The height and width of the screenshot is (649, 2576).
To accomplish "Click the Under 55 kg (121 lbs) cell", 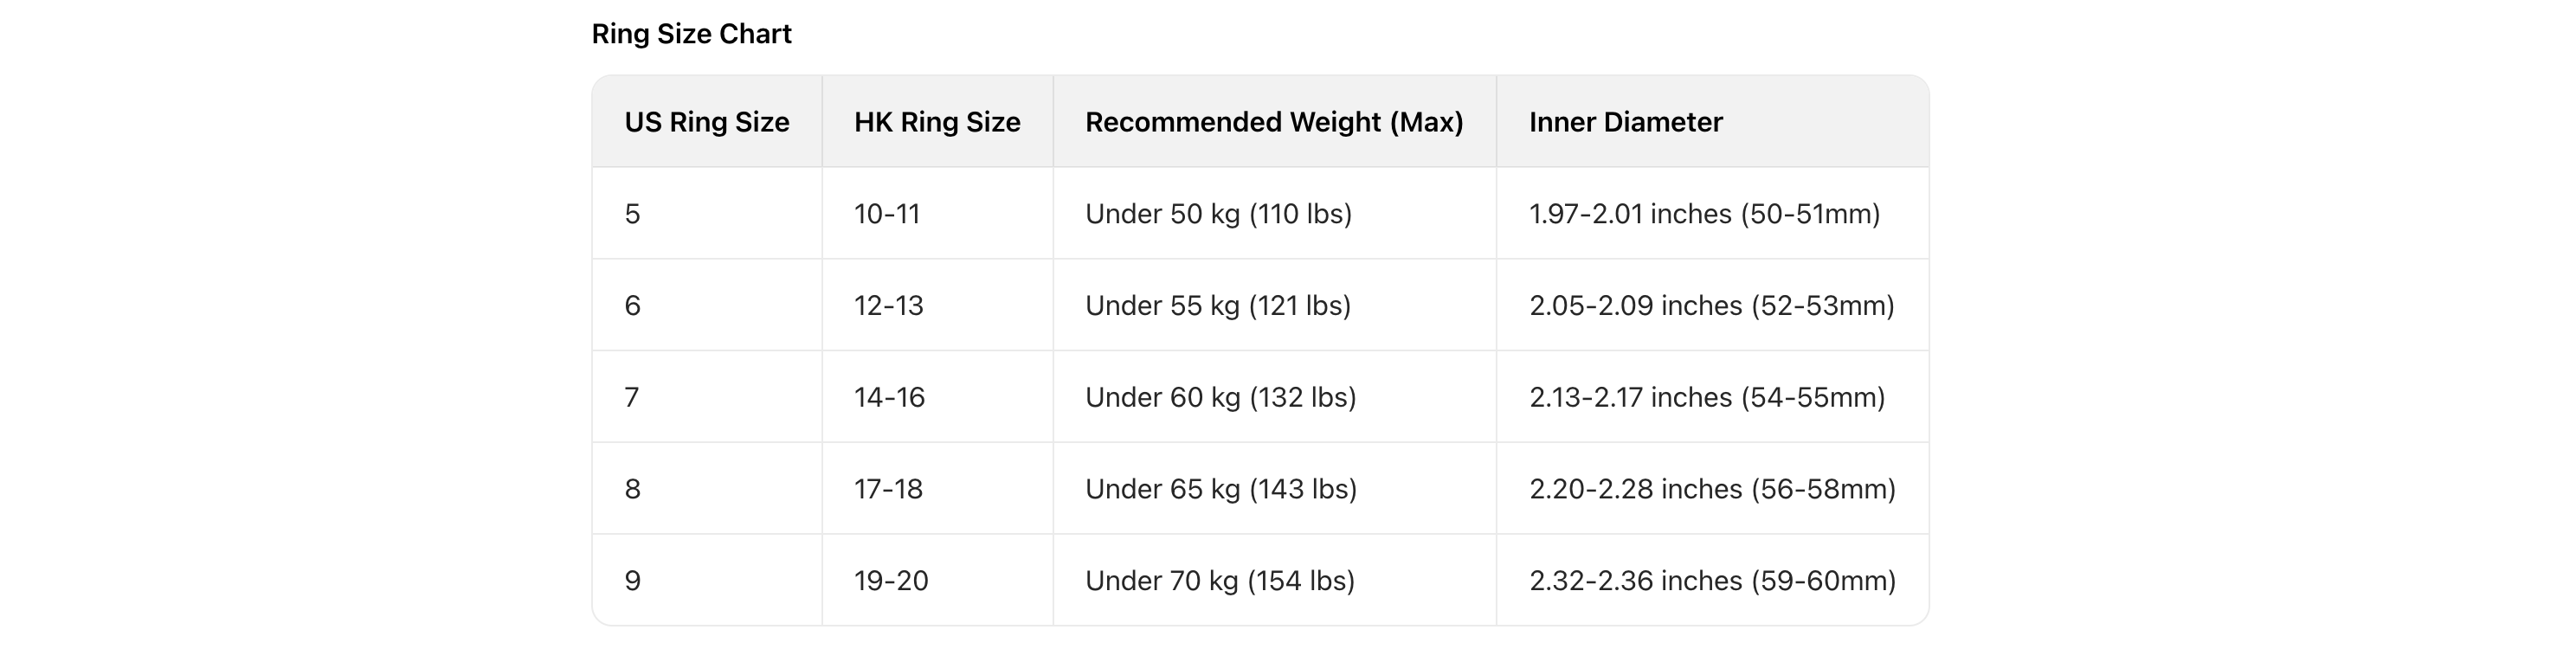I will [x=1218, y=306].
